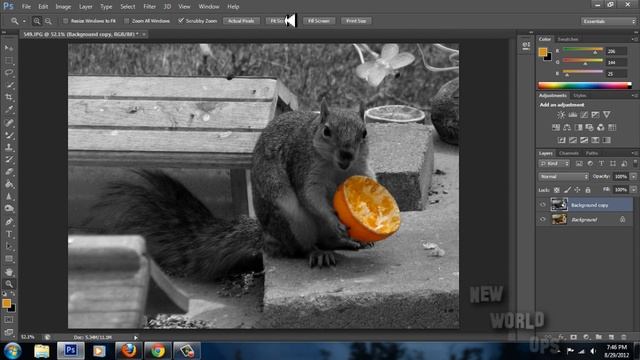Image resolution: width=640 pixels, height=360 pixels.
Task: Add a Brightness/Contrast adjustment
Action: pyautogui.click(x=561, y=115)
